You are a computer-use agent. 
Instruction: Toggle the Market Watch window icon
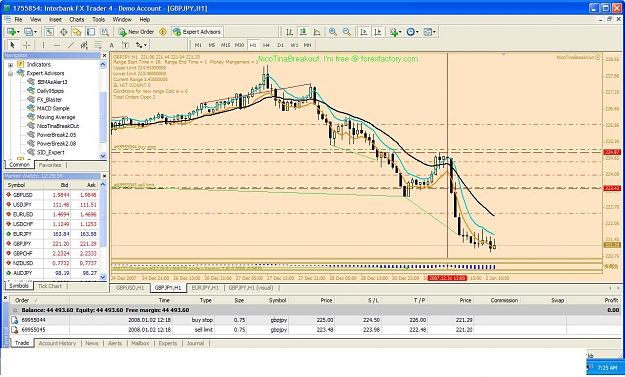pos(49,32)
